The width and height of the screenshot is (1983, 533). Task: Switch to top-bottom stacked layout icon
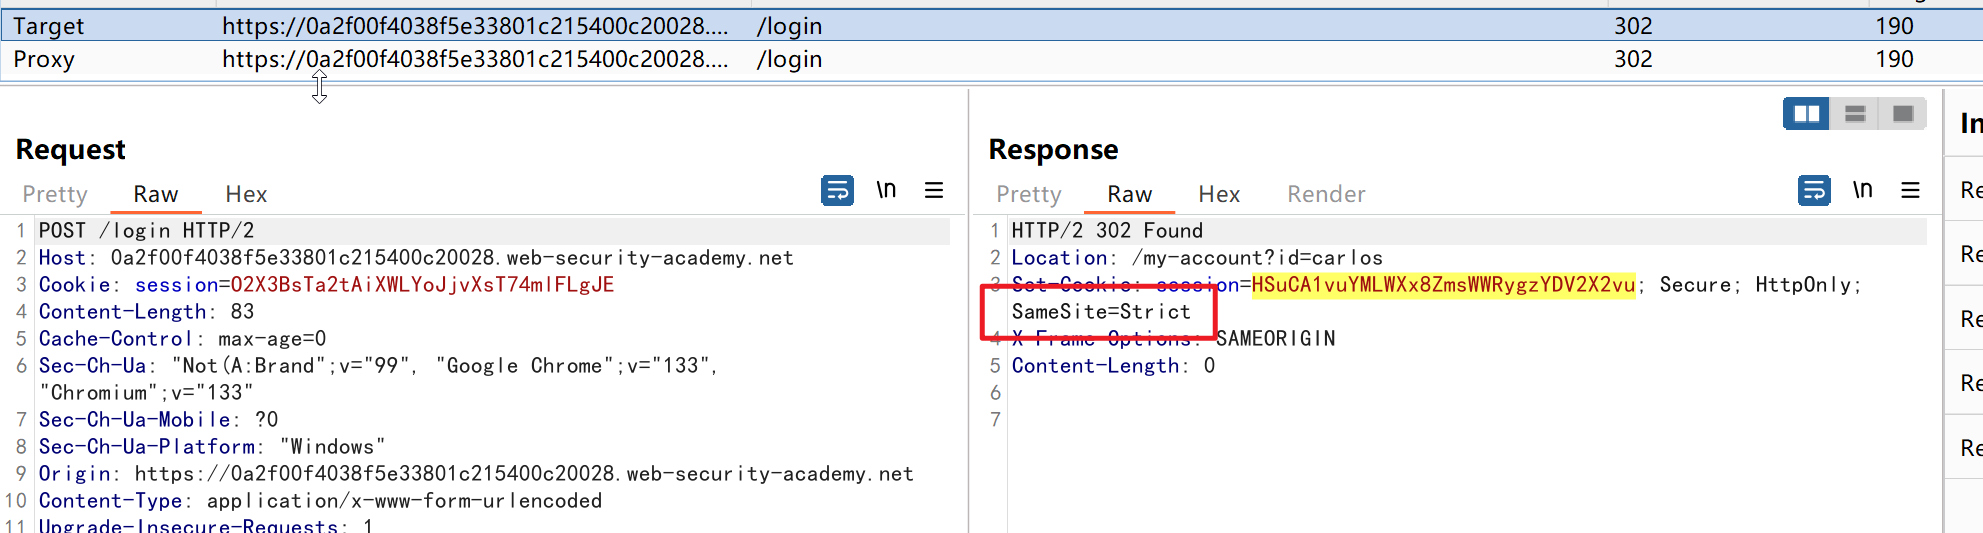tap(1854, 114)
